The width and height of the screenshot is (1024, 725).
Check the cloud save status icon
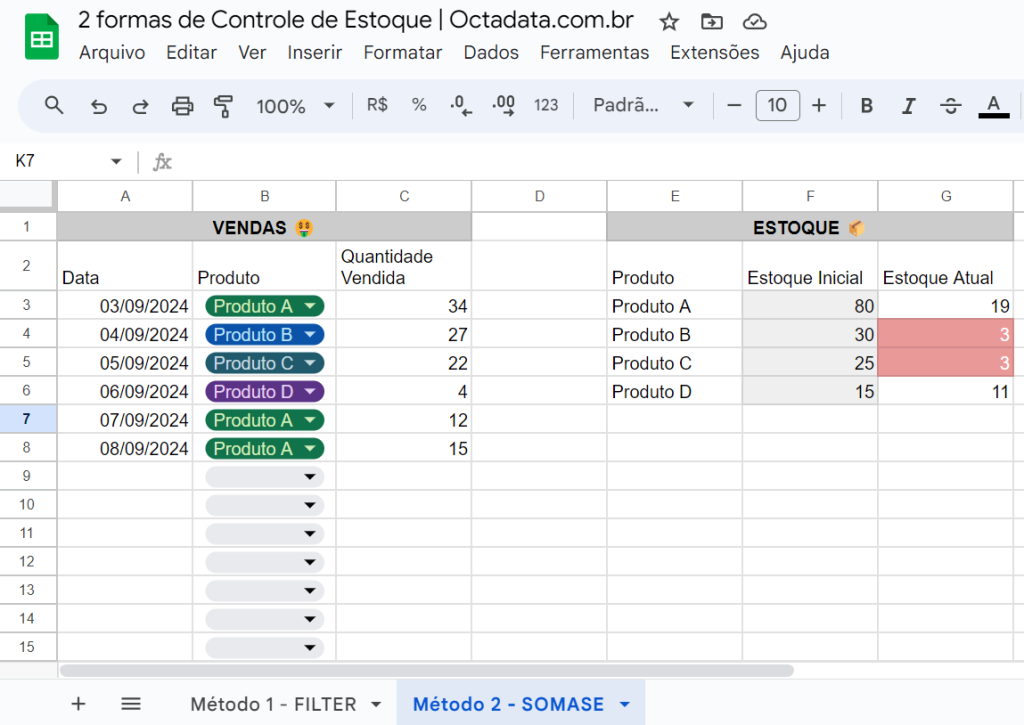[755, 21]
